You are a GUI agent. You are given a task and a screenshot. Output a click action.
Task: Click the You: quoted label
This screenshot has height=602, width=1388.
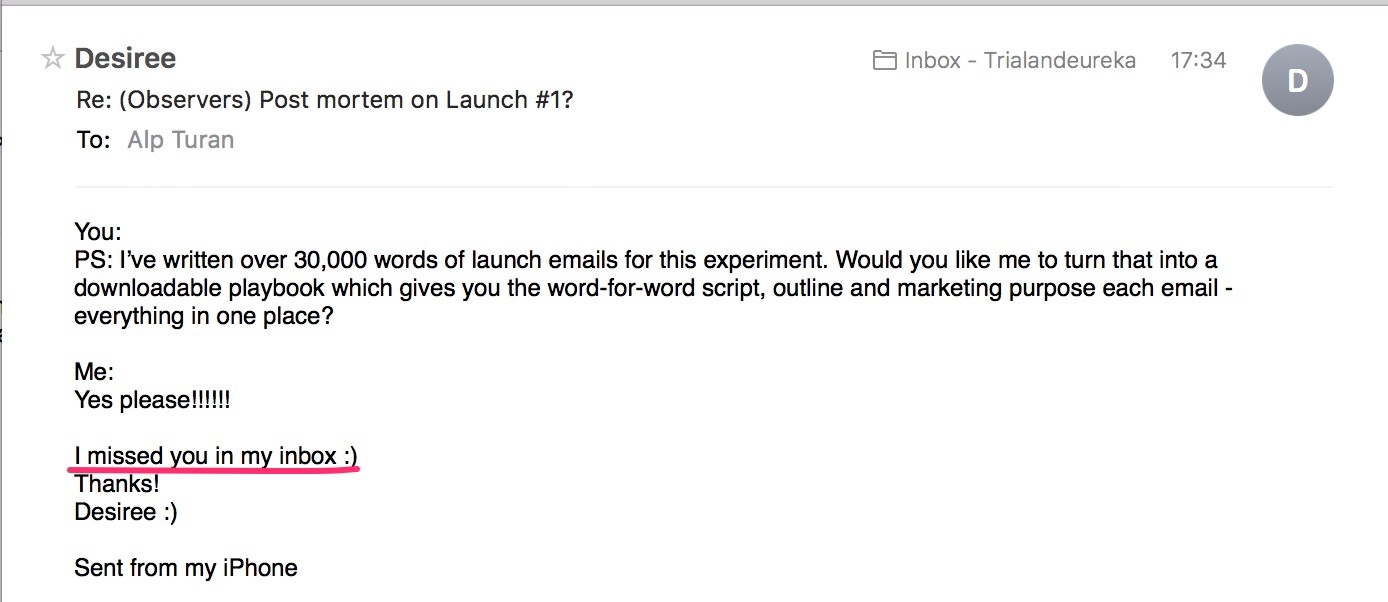pos(98,232)
